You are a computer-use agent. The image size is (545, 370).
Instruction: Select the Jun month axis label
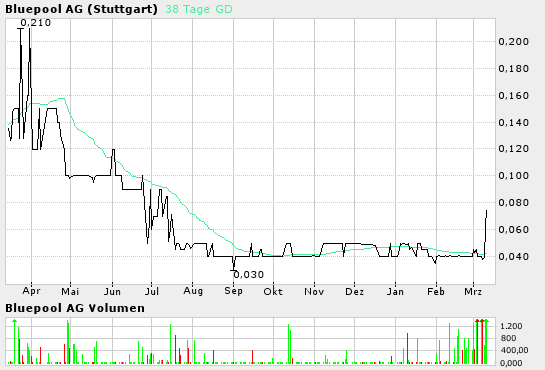pyautogui.click(x=112, y=291)
